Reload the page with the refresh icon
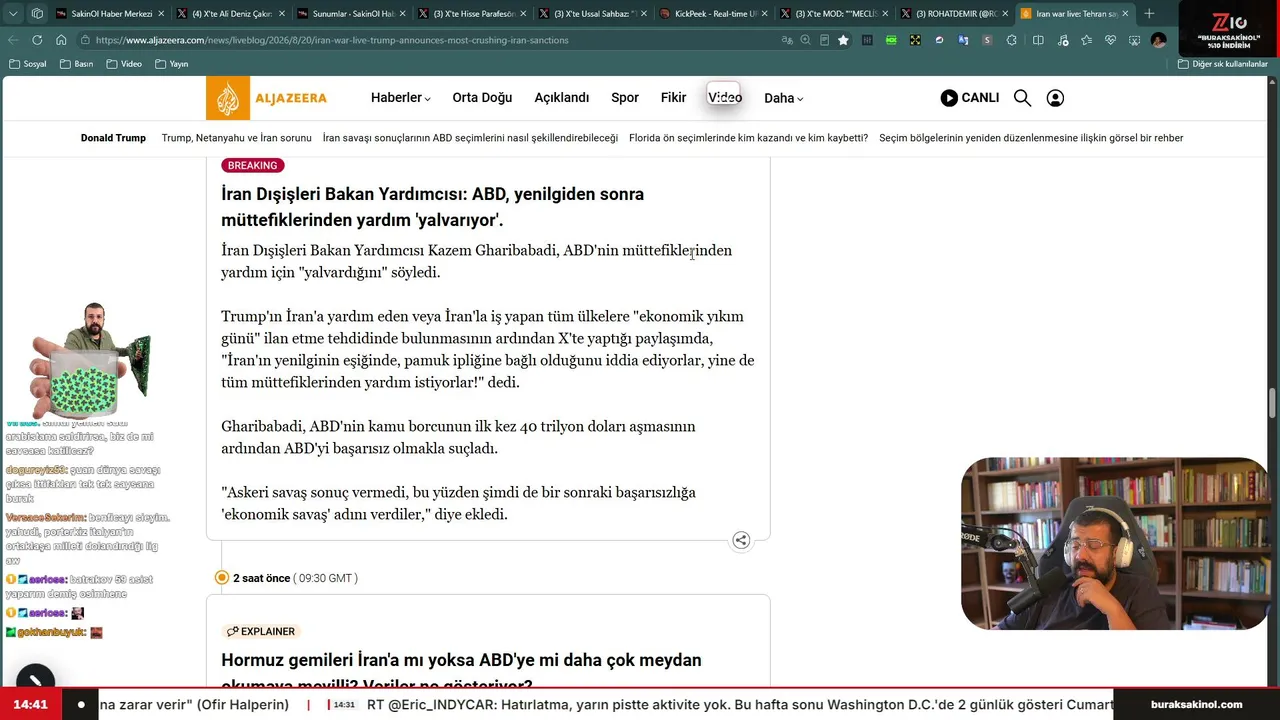Viewport: 1280px width, 720px height. point(37,40)
